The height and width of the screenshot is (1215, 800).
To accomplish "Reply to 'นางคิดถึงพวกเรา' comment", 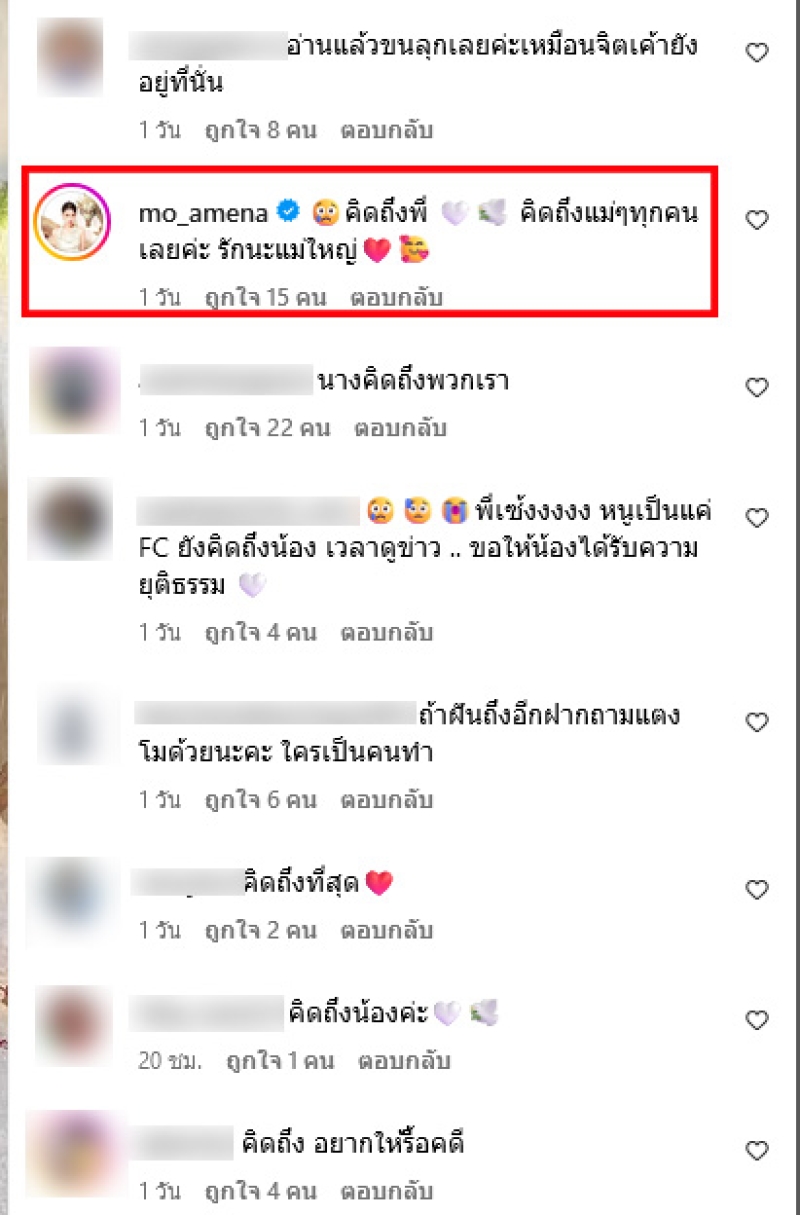I will tap(400, 428).
